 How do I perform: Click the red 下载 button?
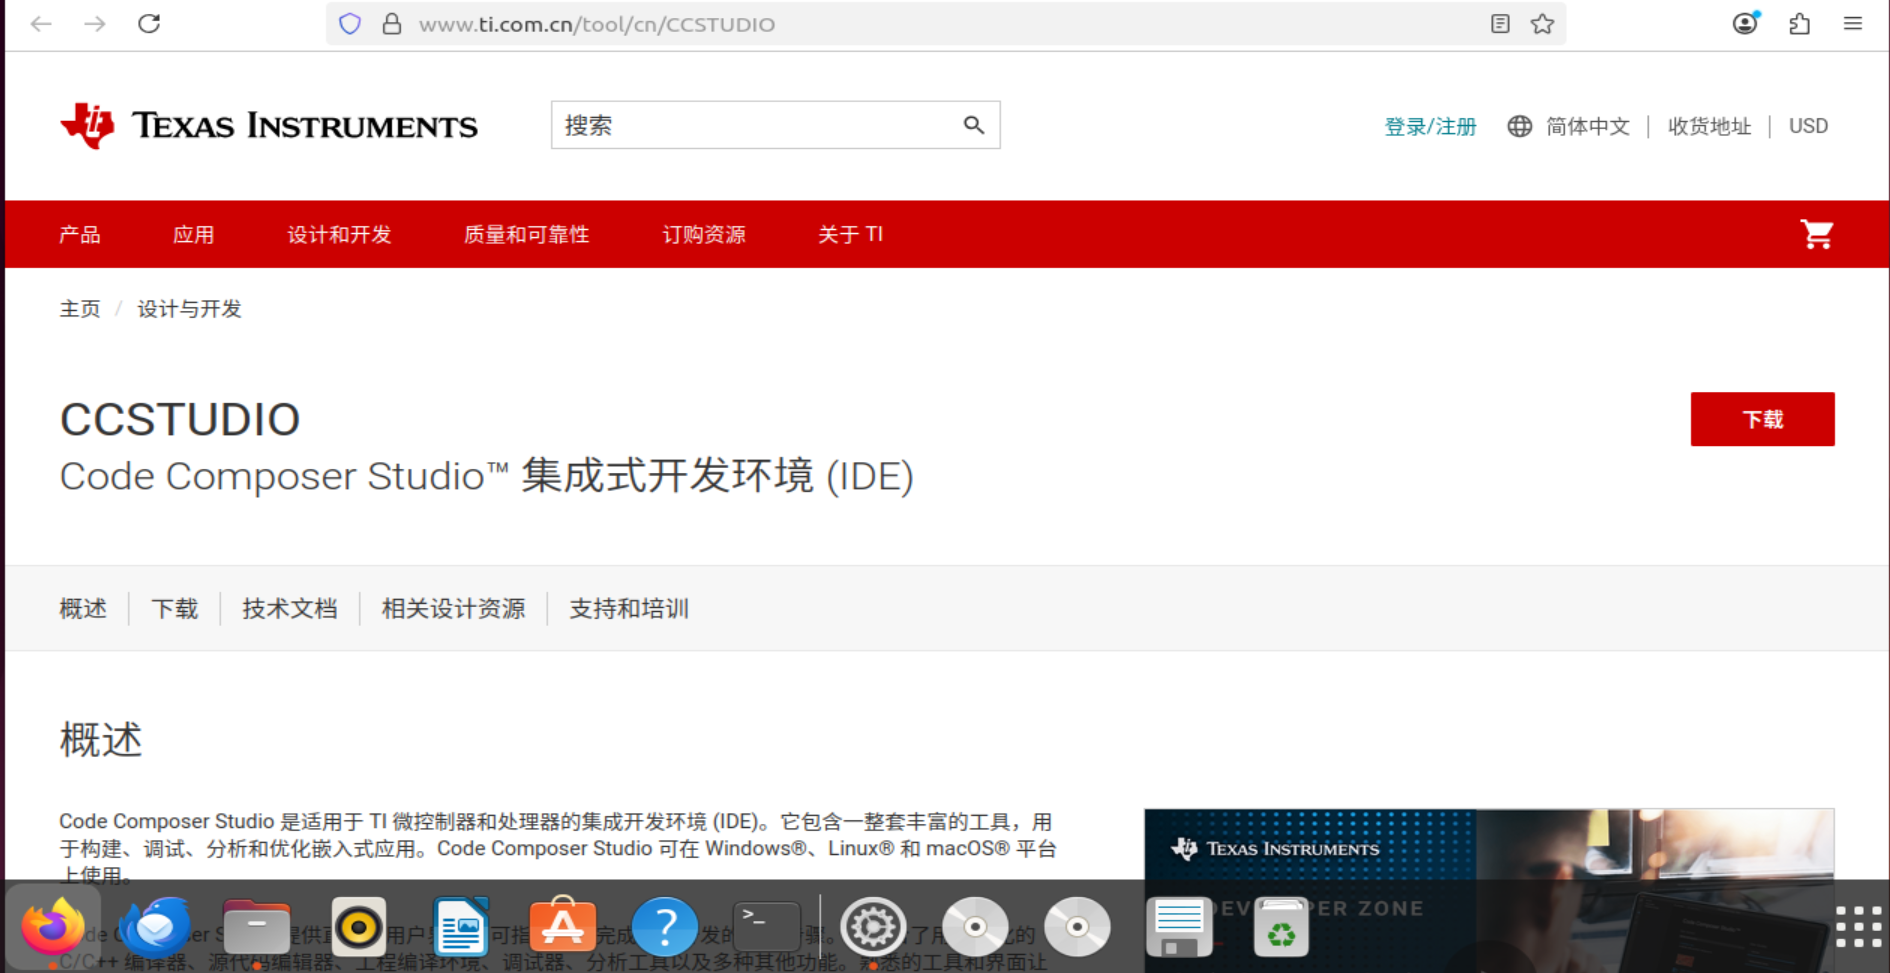click(x=1762, y=419)
